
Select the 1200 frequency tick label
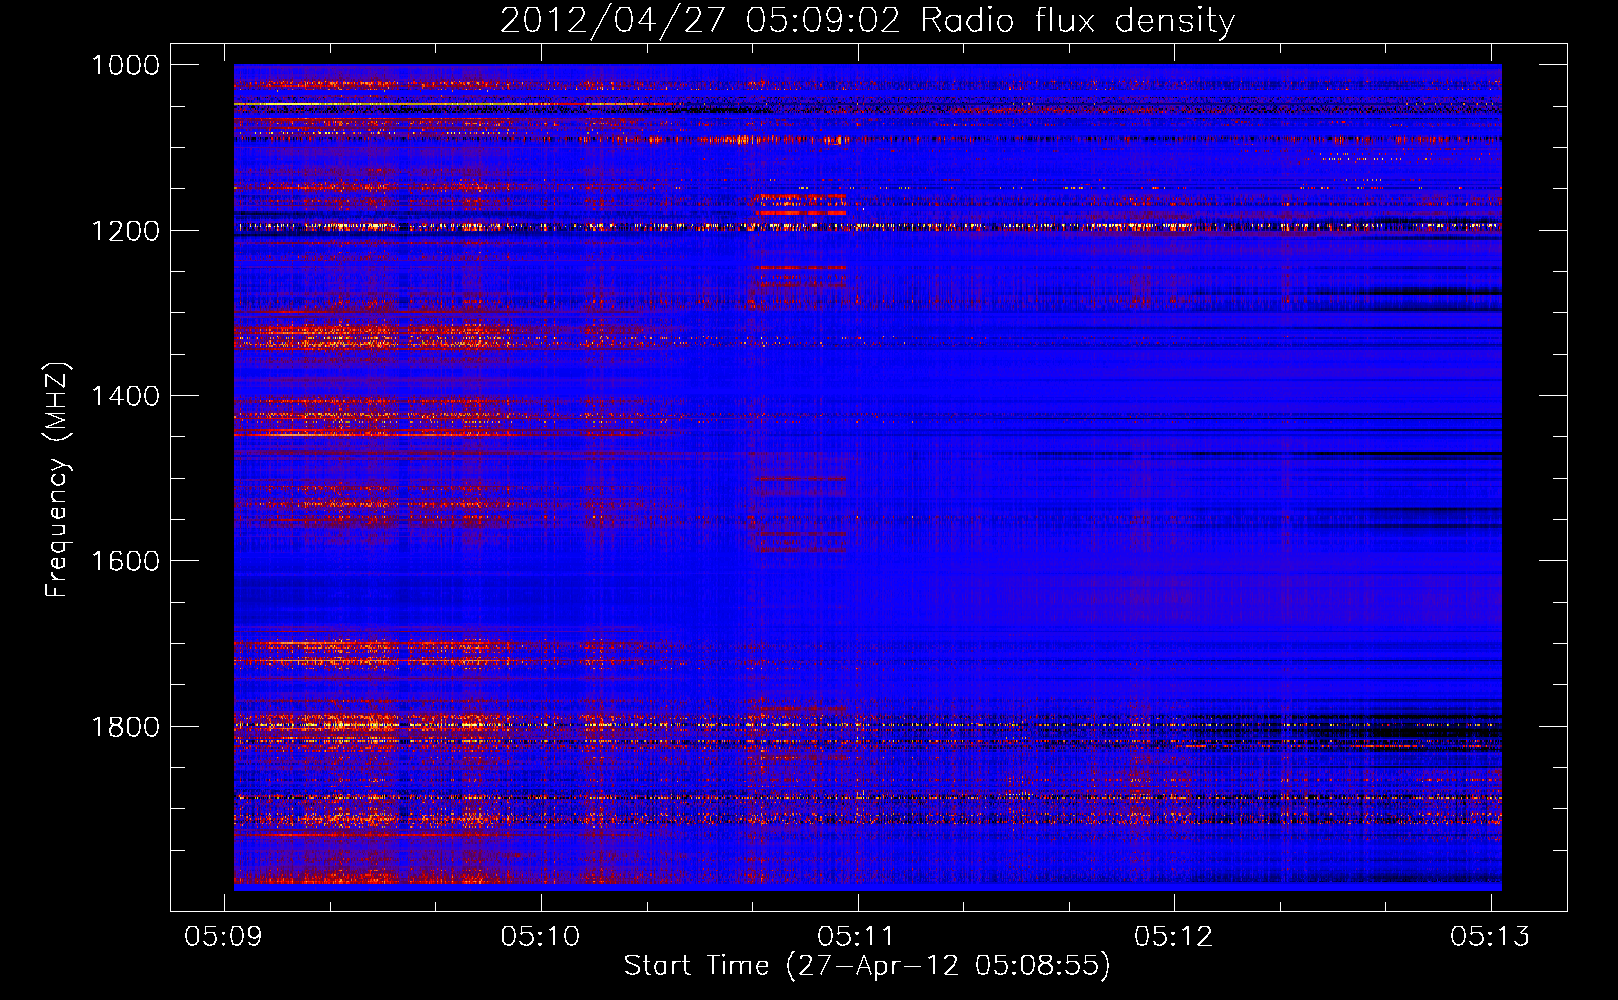(x=125, y=231)
